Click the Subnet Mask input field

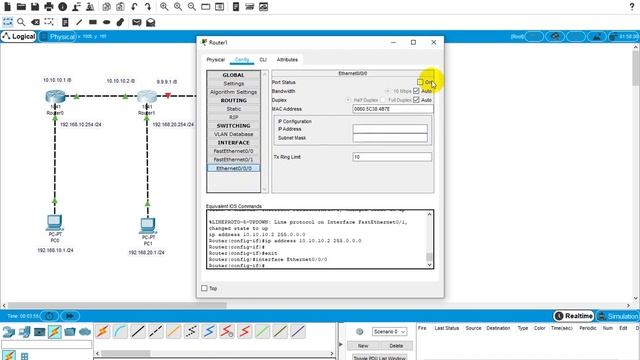(390, 138)
